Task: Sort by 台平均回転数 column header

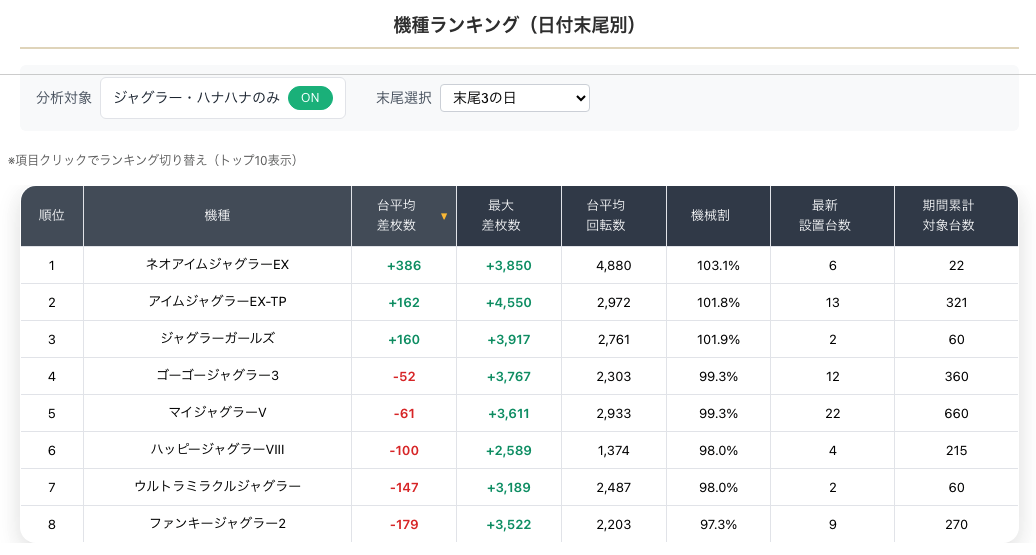Action: point(613,216)
